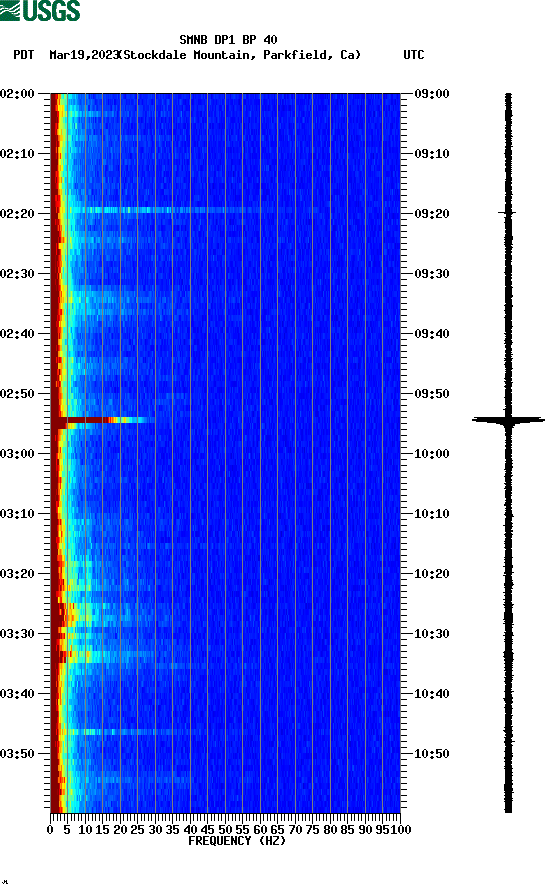The height and width of the screenshot is (893, 552).
Task: Click the 'UTC' timezone label
Action: 414,55
